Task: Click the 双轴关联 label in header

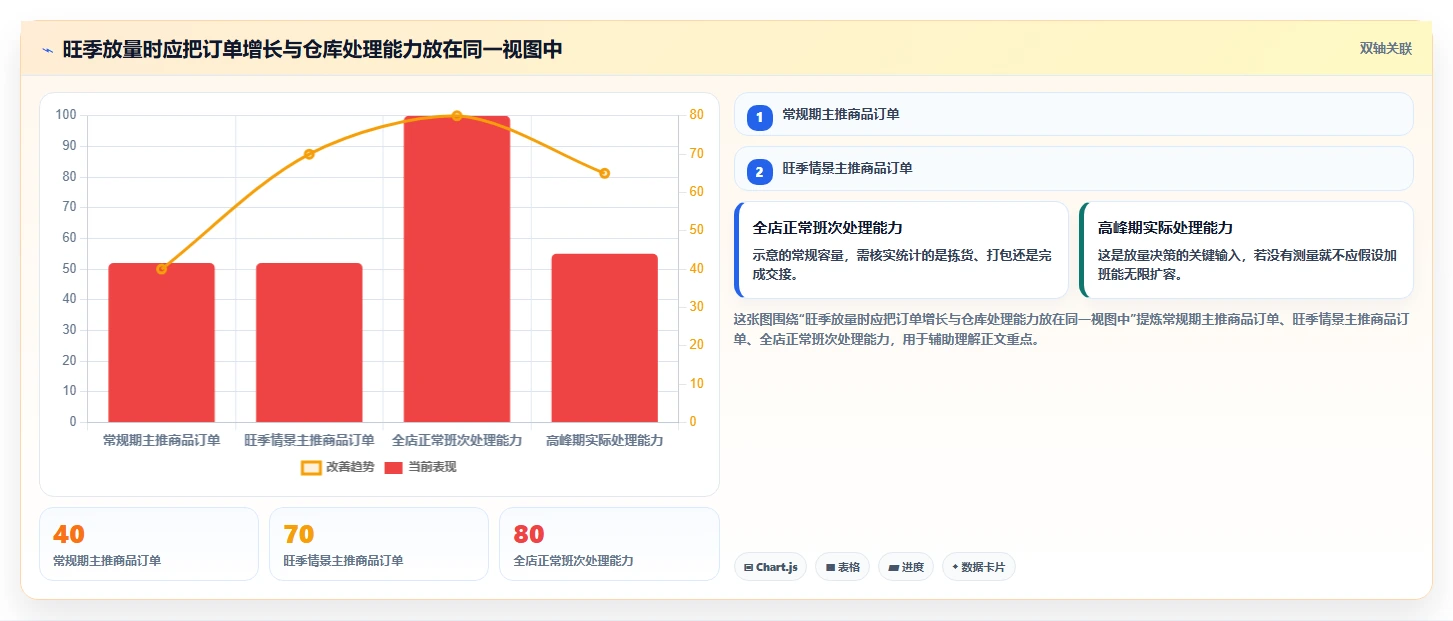Action: tap(1385, 49)
